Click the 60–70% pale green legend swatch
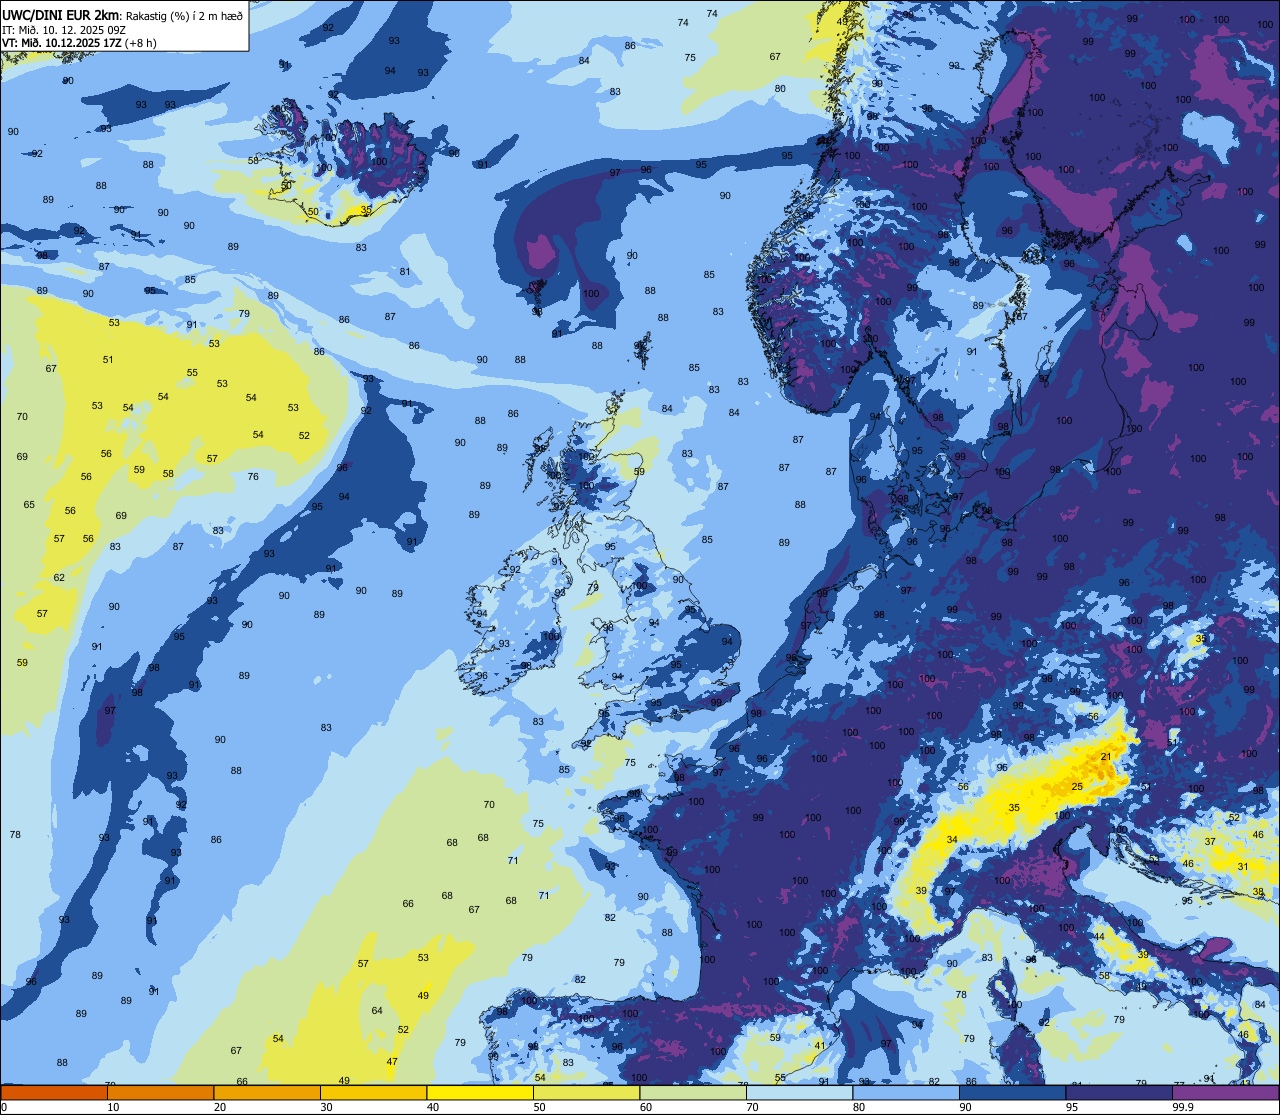 693,1092
